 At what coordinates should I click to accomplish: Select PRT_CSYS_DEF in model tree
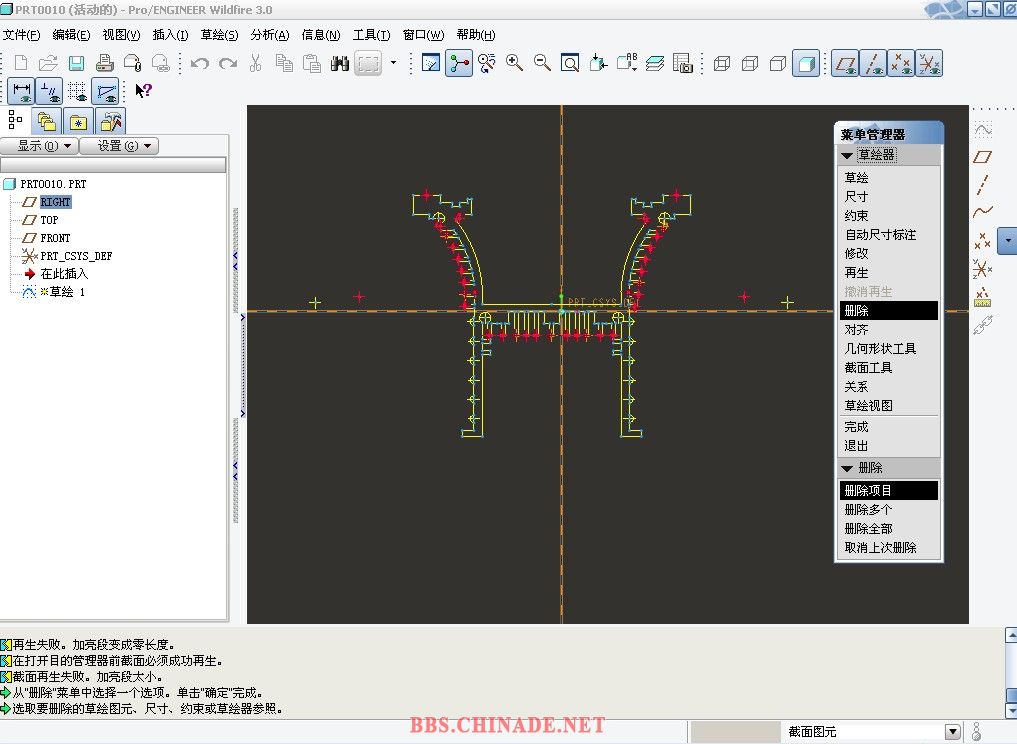point(76,256)
